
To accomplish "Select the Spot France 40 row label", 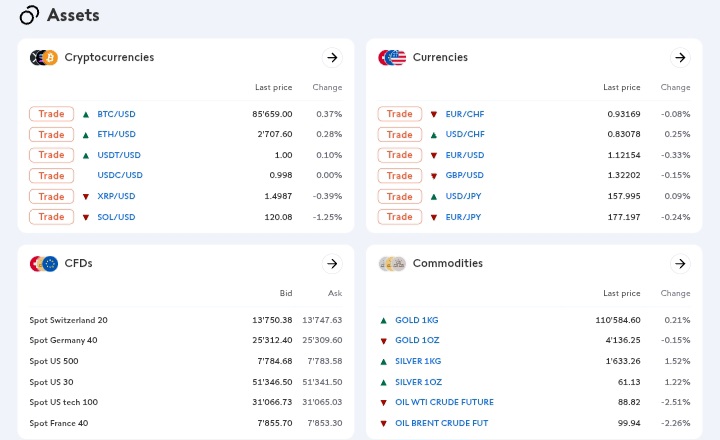I will click(x=59, y=423).
